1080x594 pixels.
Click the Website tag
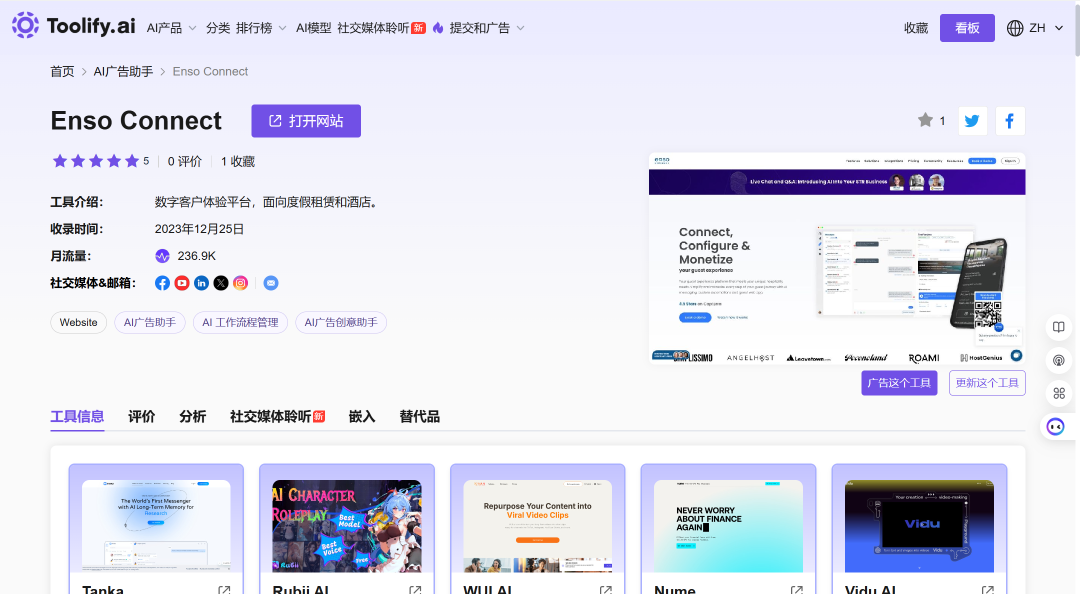[x=79, y=322]
